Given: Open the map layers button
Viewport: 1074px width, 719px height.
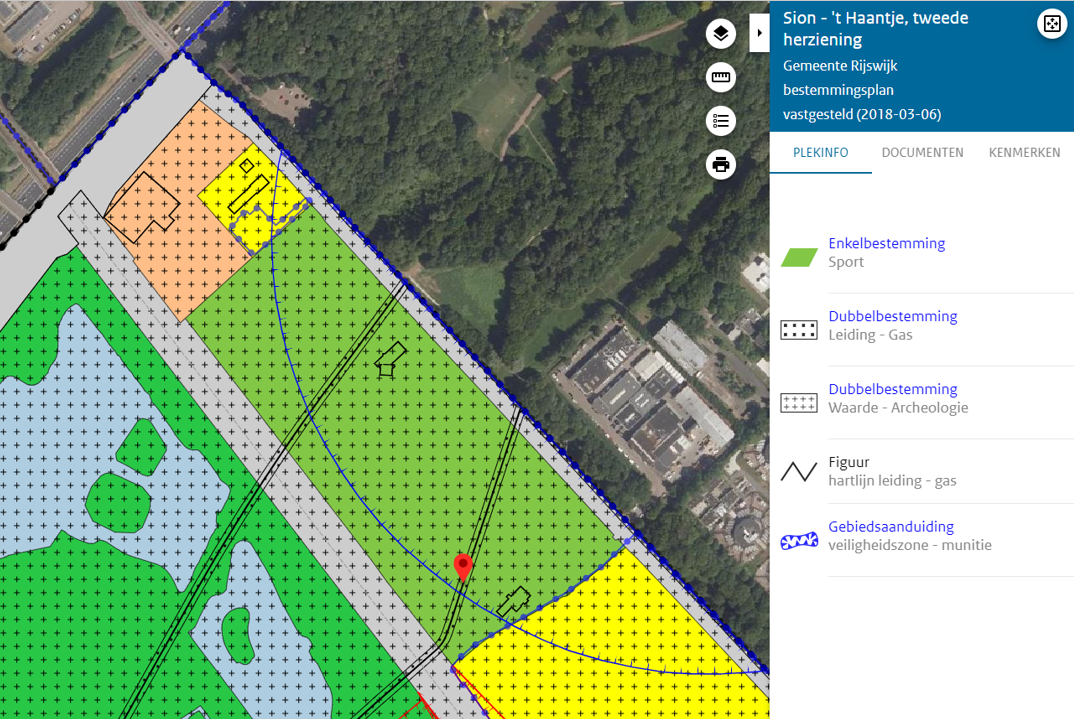Looking at the screenshot, I should [721, 34].
